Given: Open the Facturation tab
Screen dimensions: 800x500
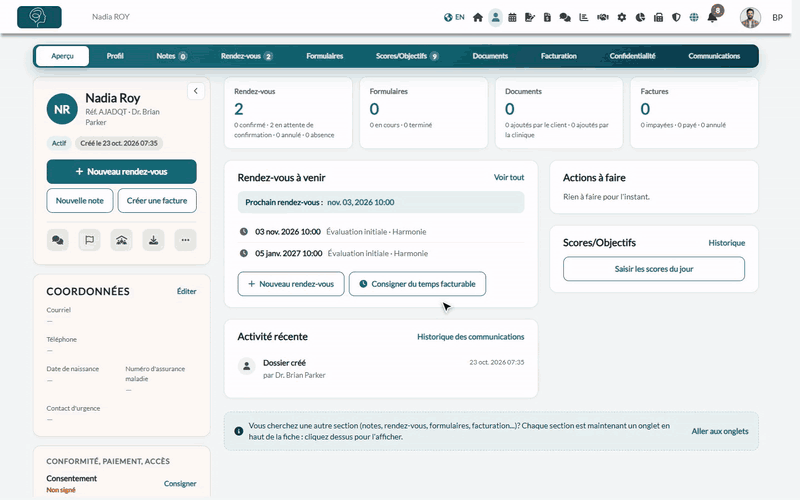Looking at the screenshot, I should 559,56.
